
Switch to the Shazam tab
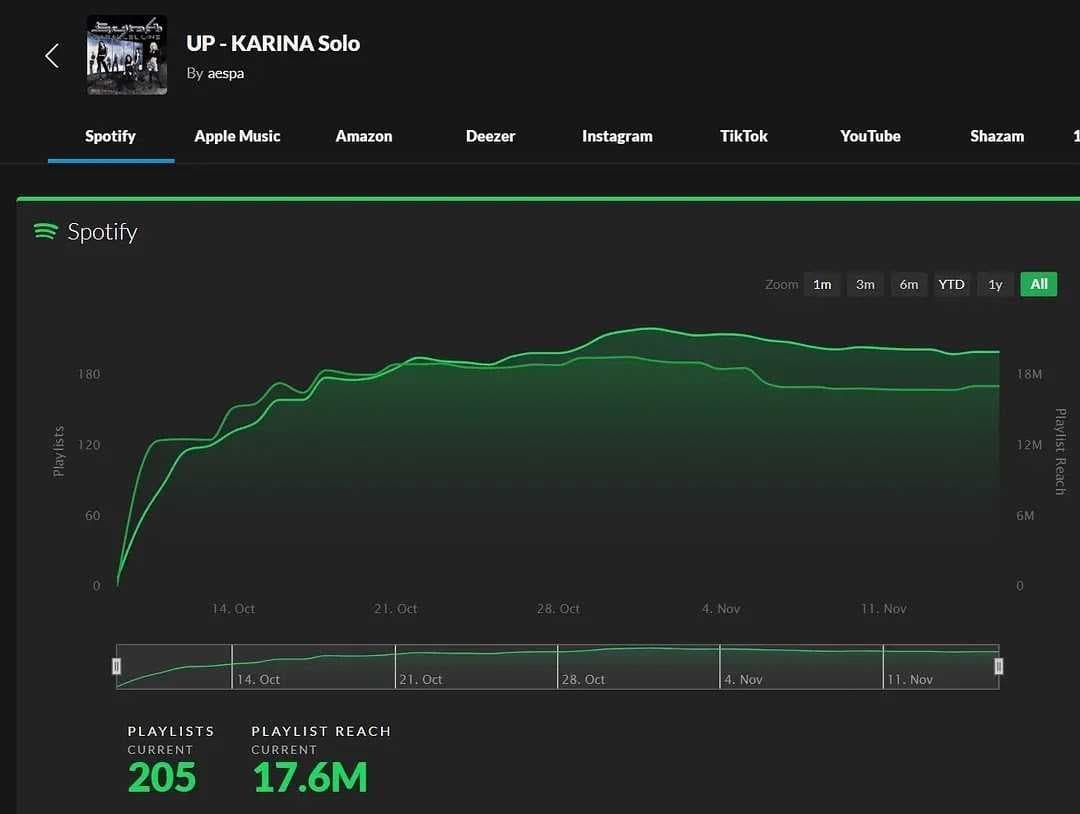tap(997, 136)
